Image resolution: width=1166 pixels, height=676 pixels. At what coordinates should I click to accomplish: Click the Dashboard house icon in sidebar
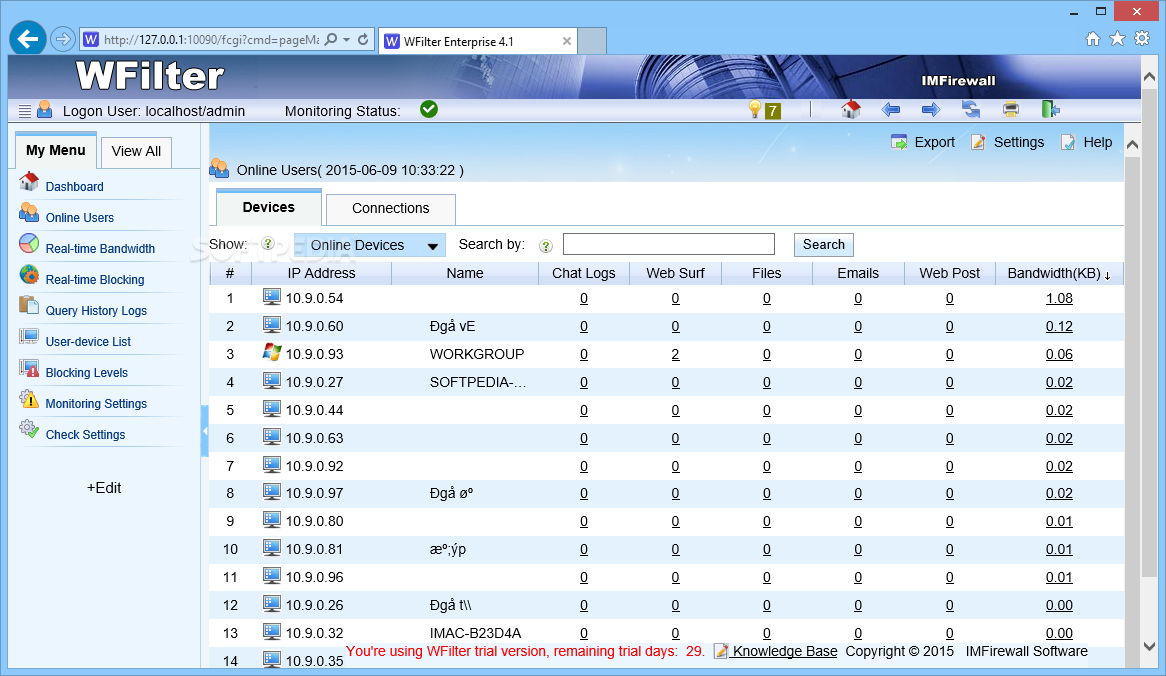29,181
